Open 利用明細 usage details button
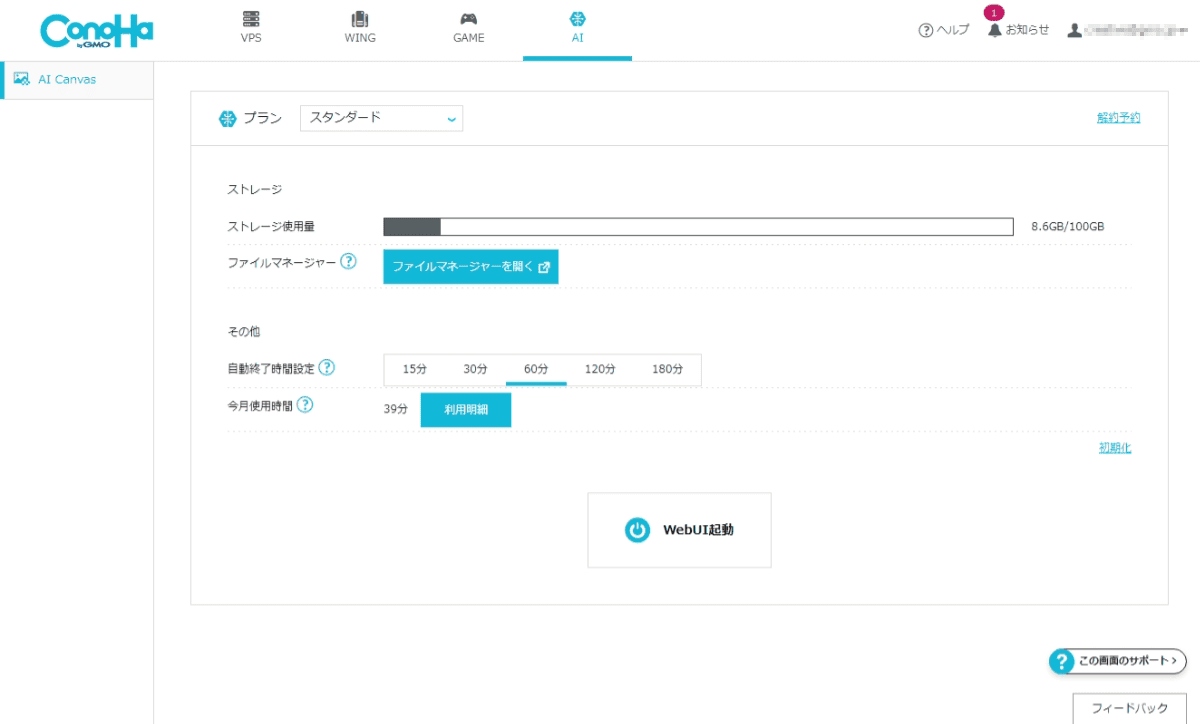 [466, 410]
